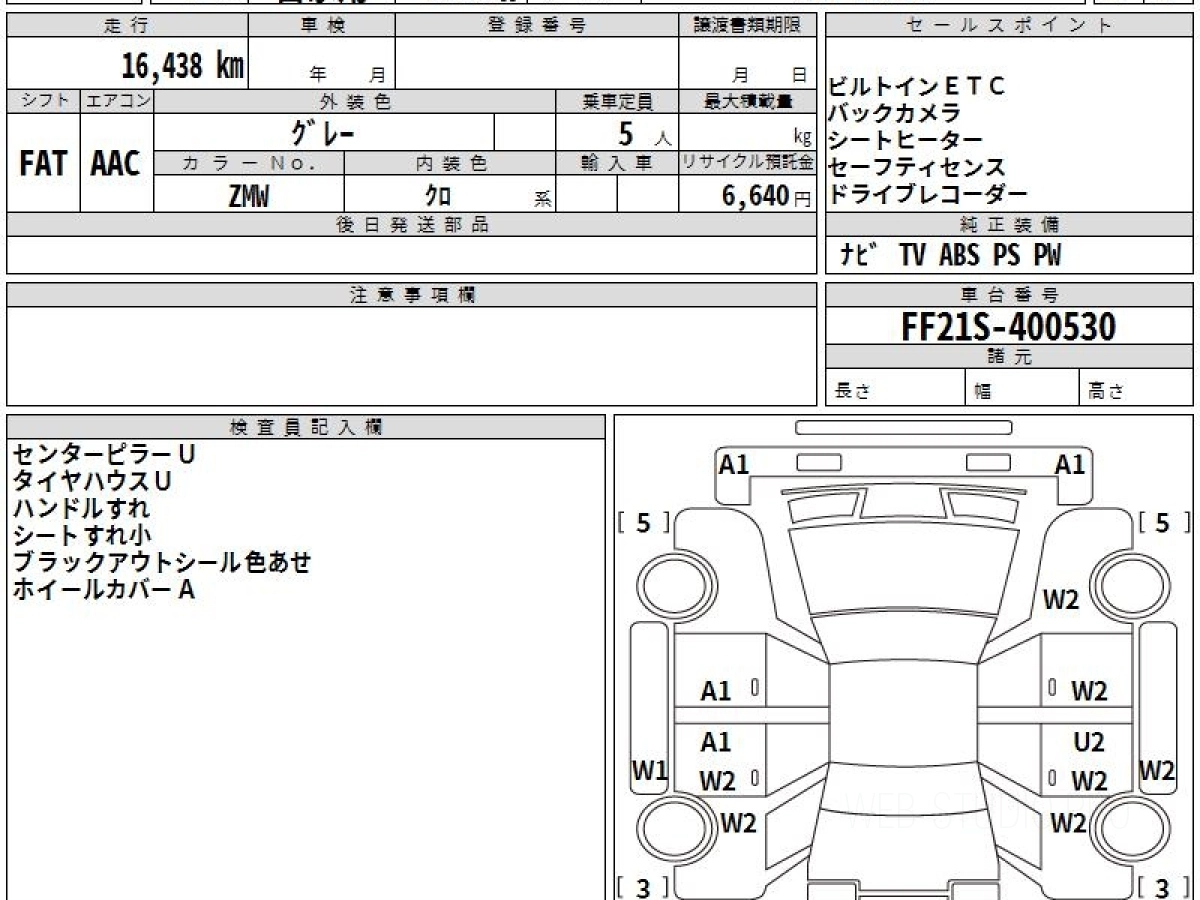Viewport: 1200px width, 900px height.
Task: Click the リサイクル預託金 header
Action: 748,163
